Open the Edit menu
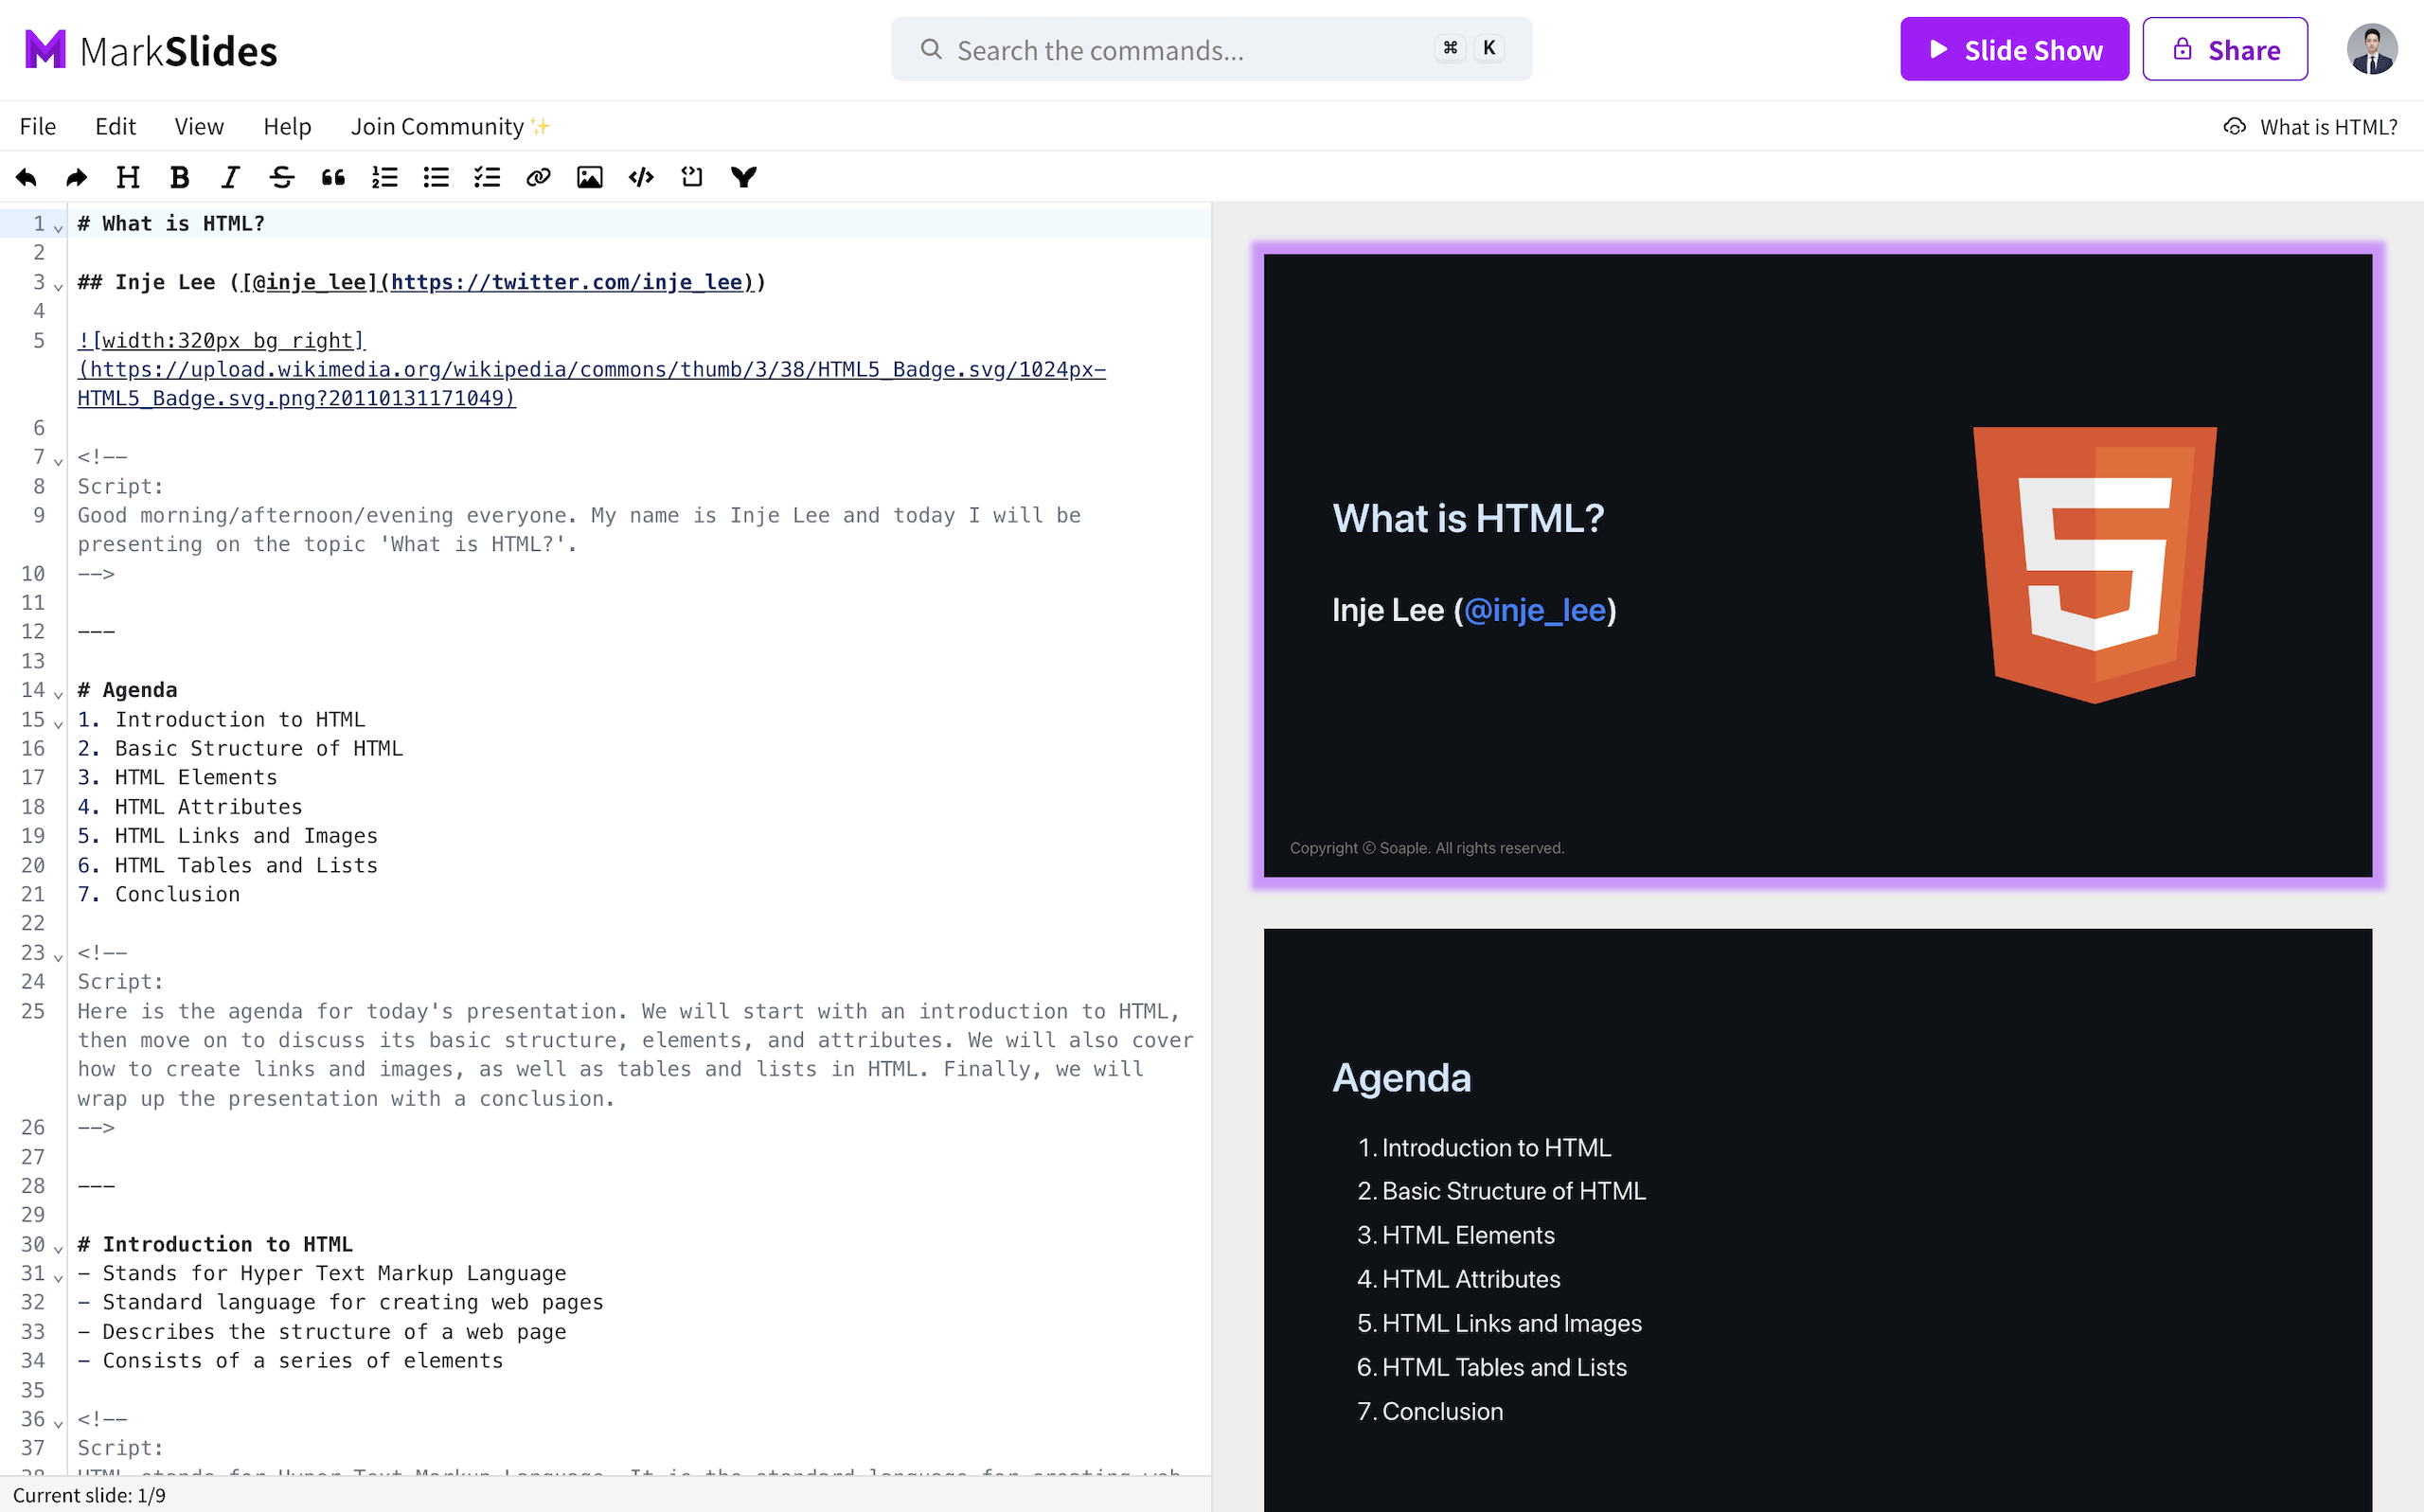 point(115,127)
